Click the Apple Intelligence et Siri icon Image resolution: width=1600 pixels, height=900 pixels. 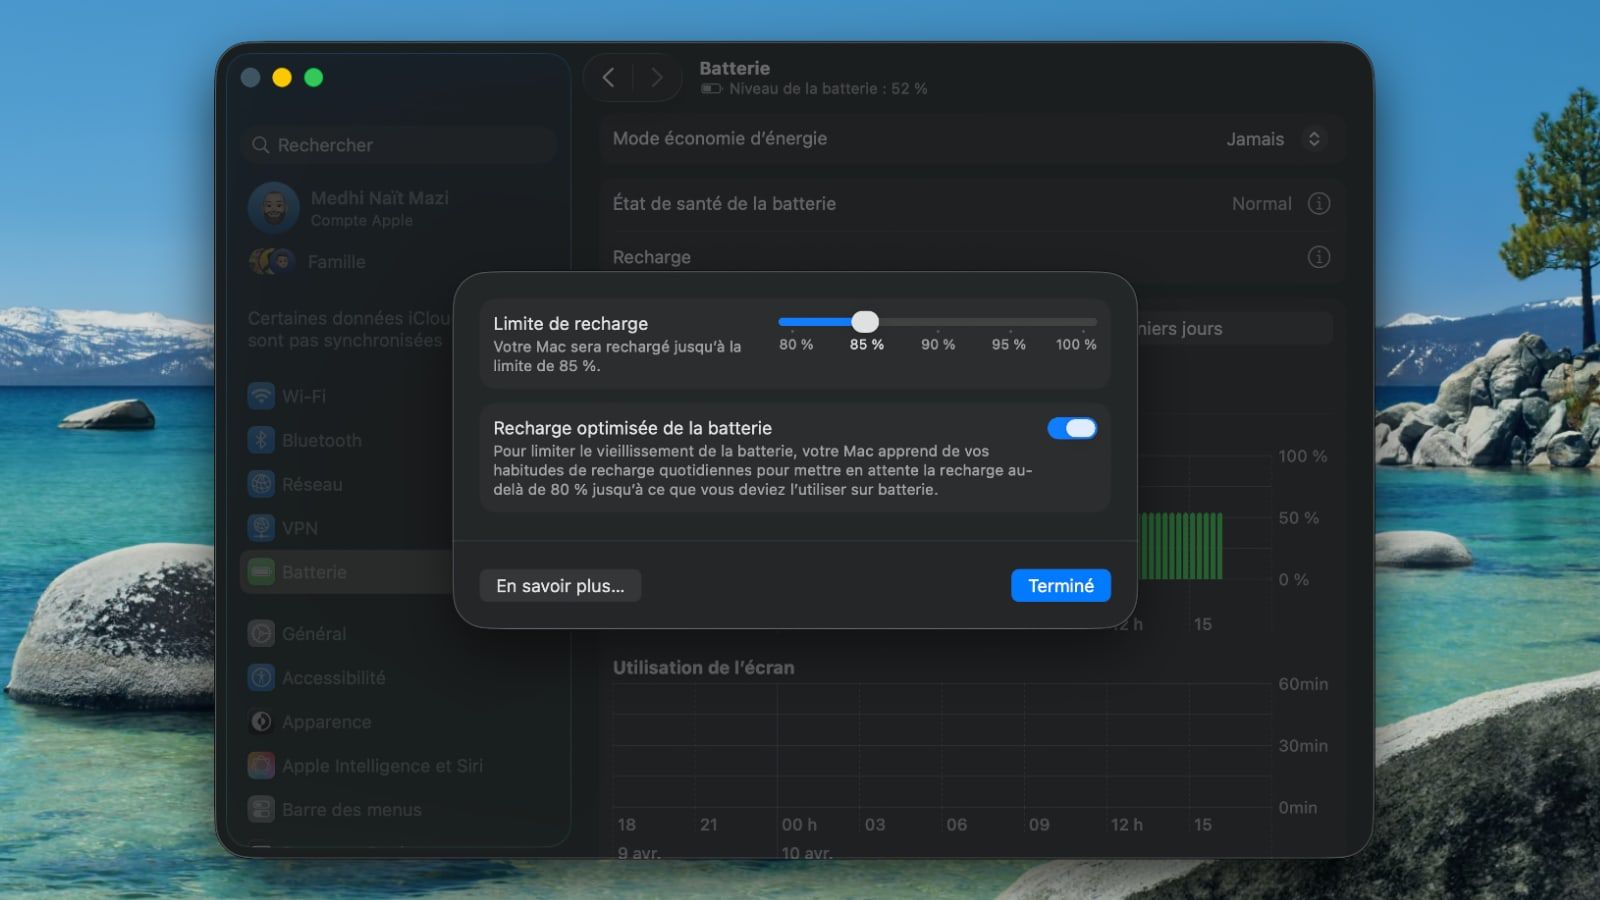[x=261, y=765]
